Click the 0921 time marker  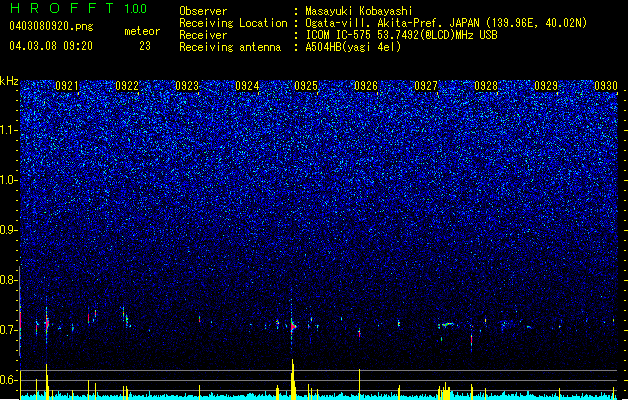pos(67,86)
